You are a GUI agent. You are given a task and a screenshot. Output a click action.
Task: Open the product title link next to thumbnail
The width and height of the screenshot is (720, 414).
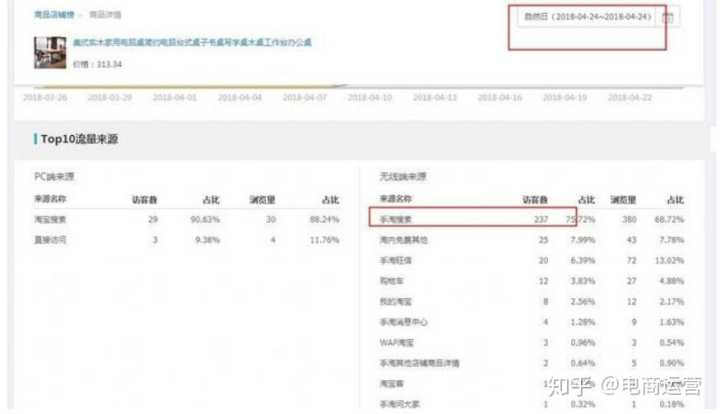[192, 42]
